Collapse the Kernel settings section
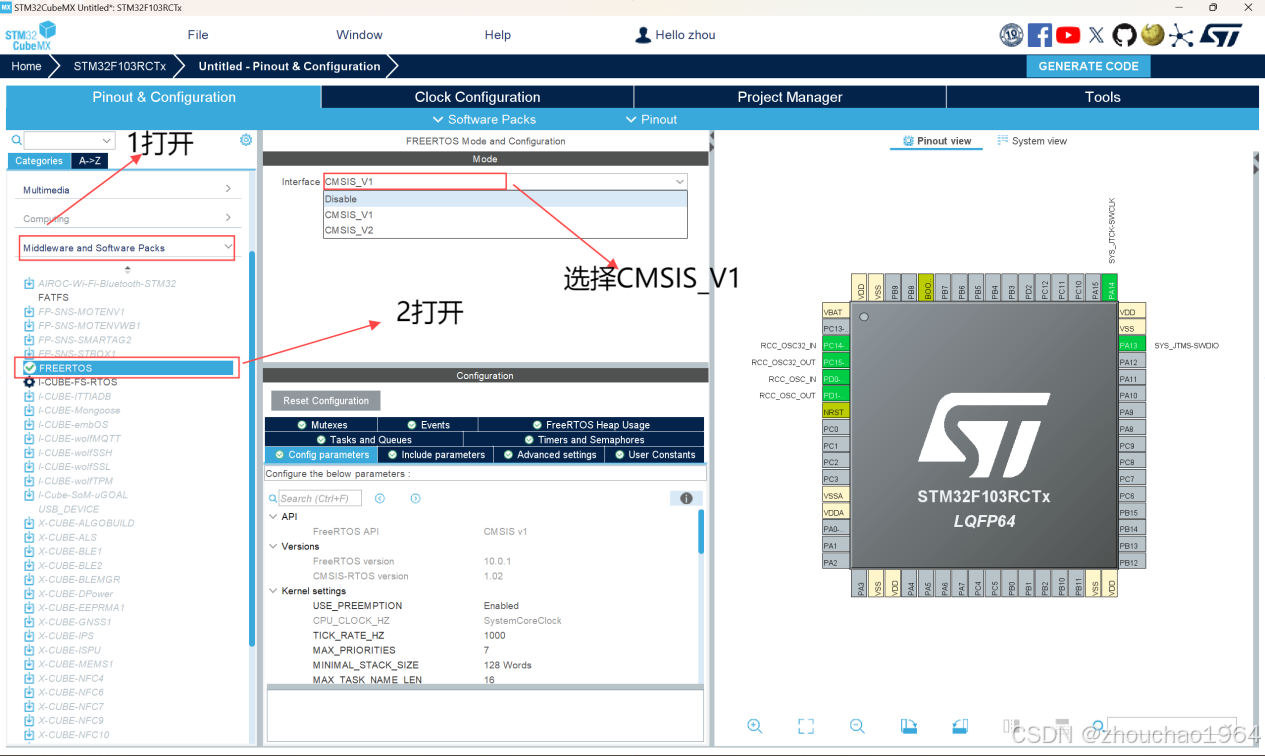The image size is (1265, 756). tap(275, 591)
